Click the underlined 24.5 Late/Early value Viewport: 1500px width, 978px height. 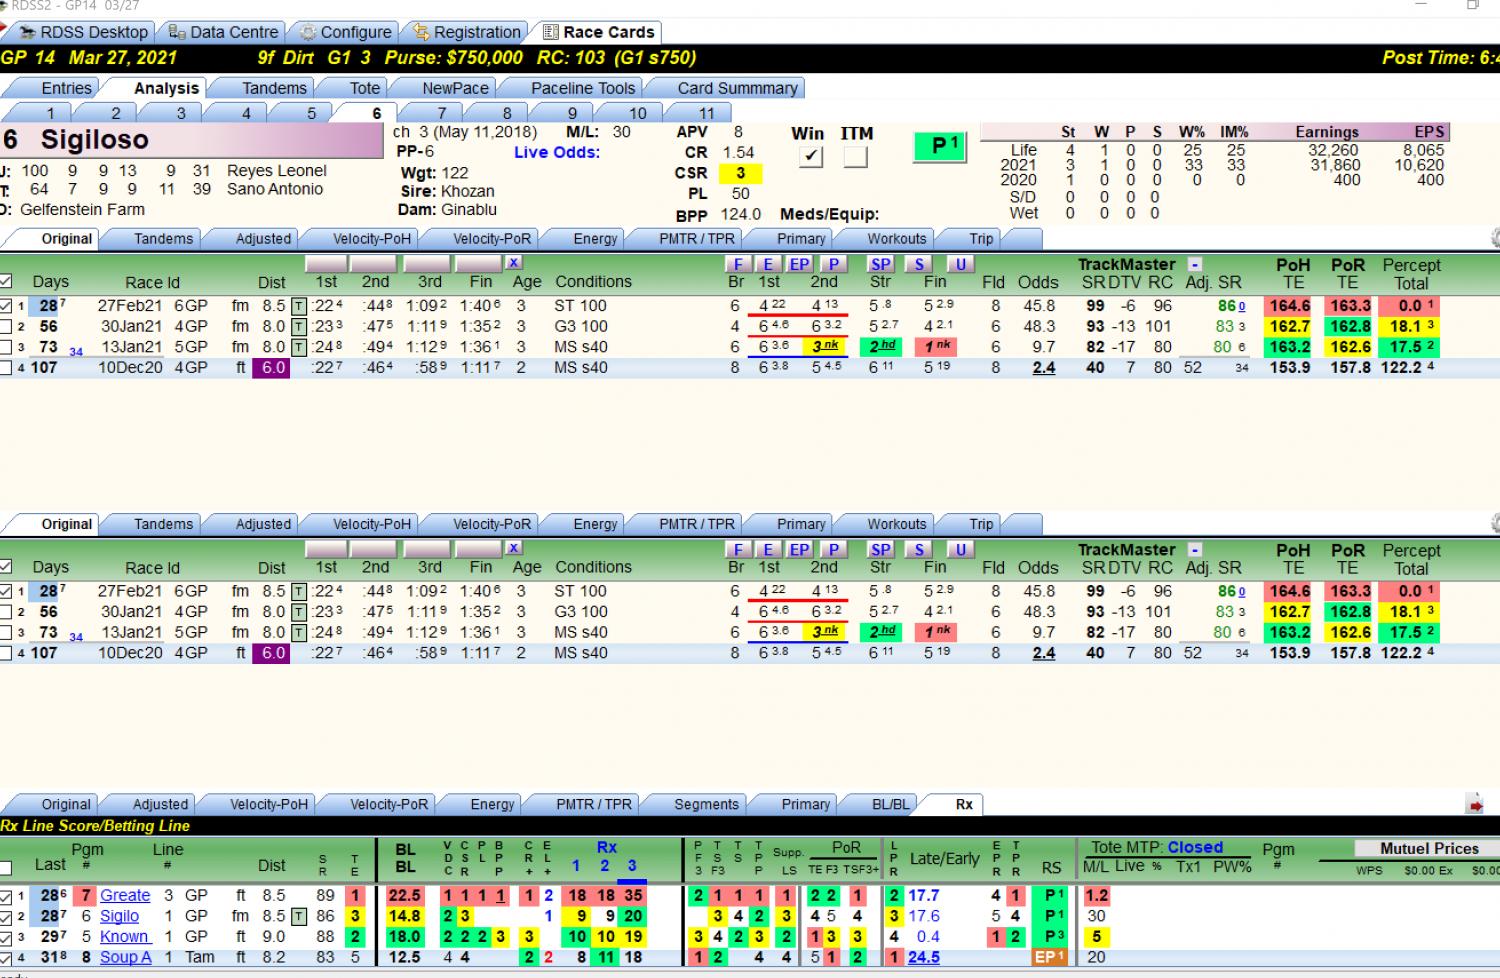coord(924,958)
